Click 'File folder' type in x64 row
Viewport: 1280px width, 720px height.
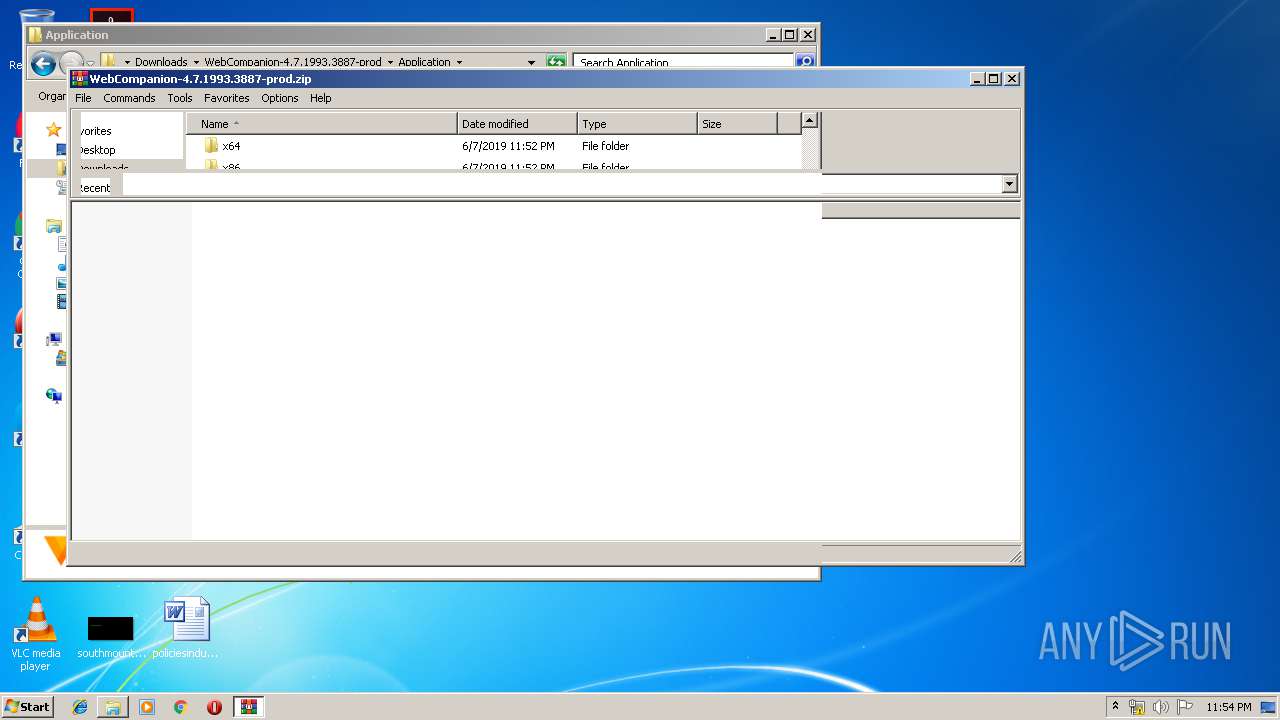605,146
